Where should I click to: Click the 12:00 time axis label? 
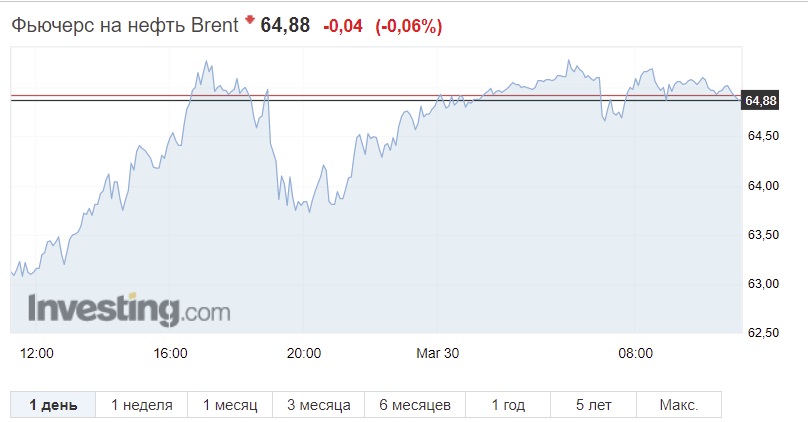coord(37,353)
